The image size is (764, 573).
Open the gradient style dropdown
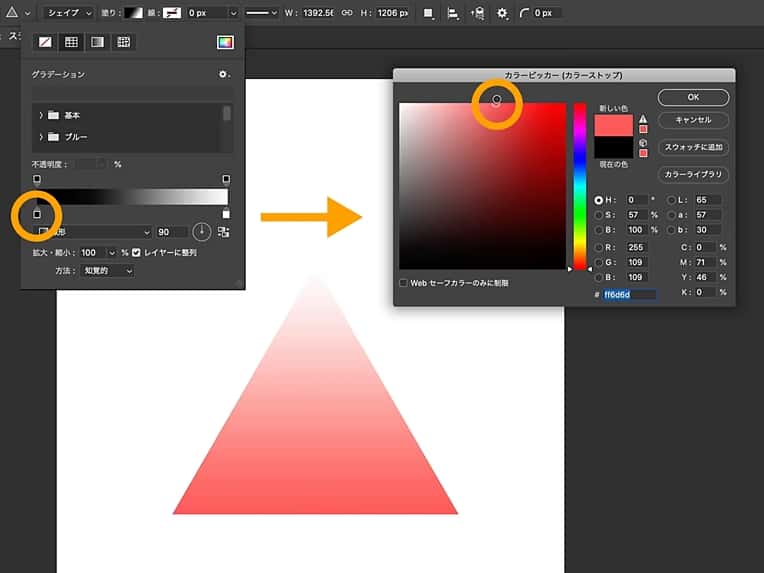point(93,232)
